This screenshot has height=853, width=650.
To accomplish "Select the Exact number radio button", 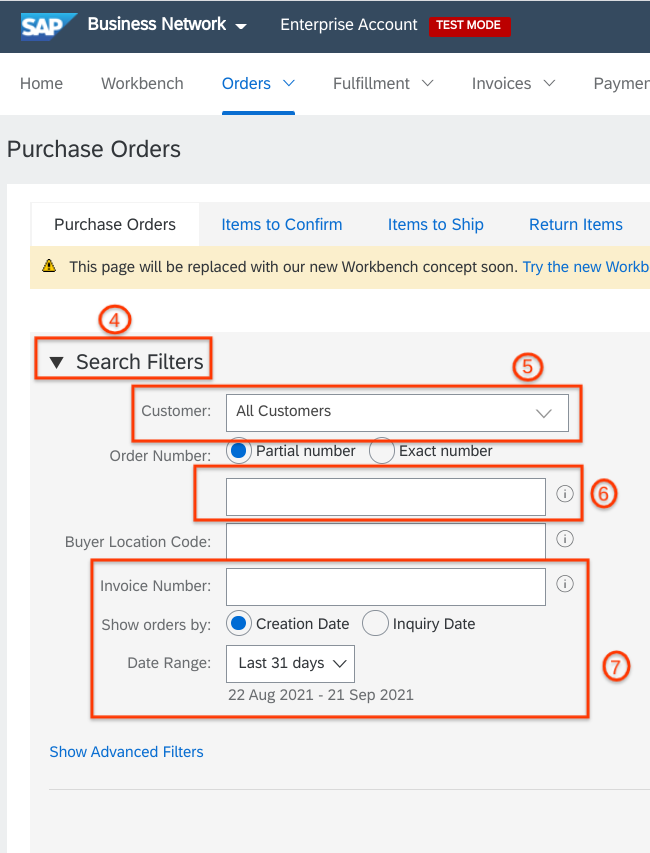I will click(381, 451).
